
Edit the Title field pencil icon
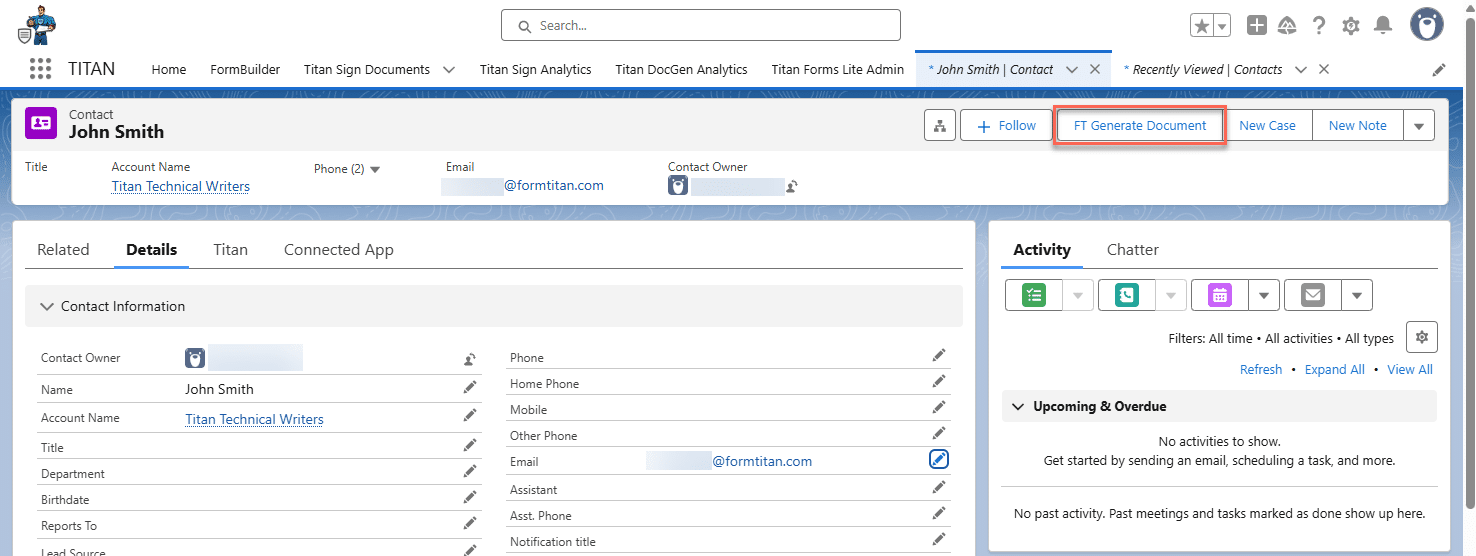[469, 445]
